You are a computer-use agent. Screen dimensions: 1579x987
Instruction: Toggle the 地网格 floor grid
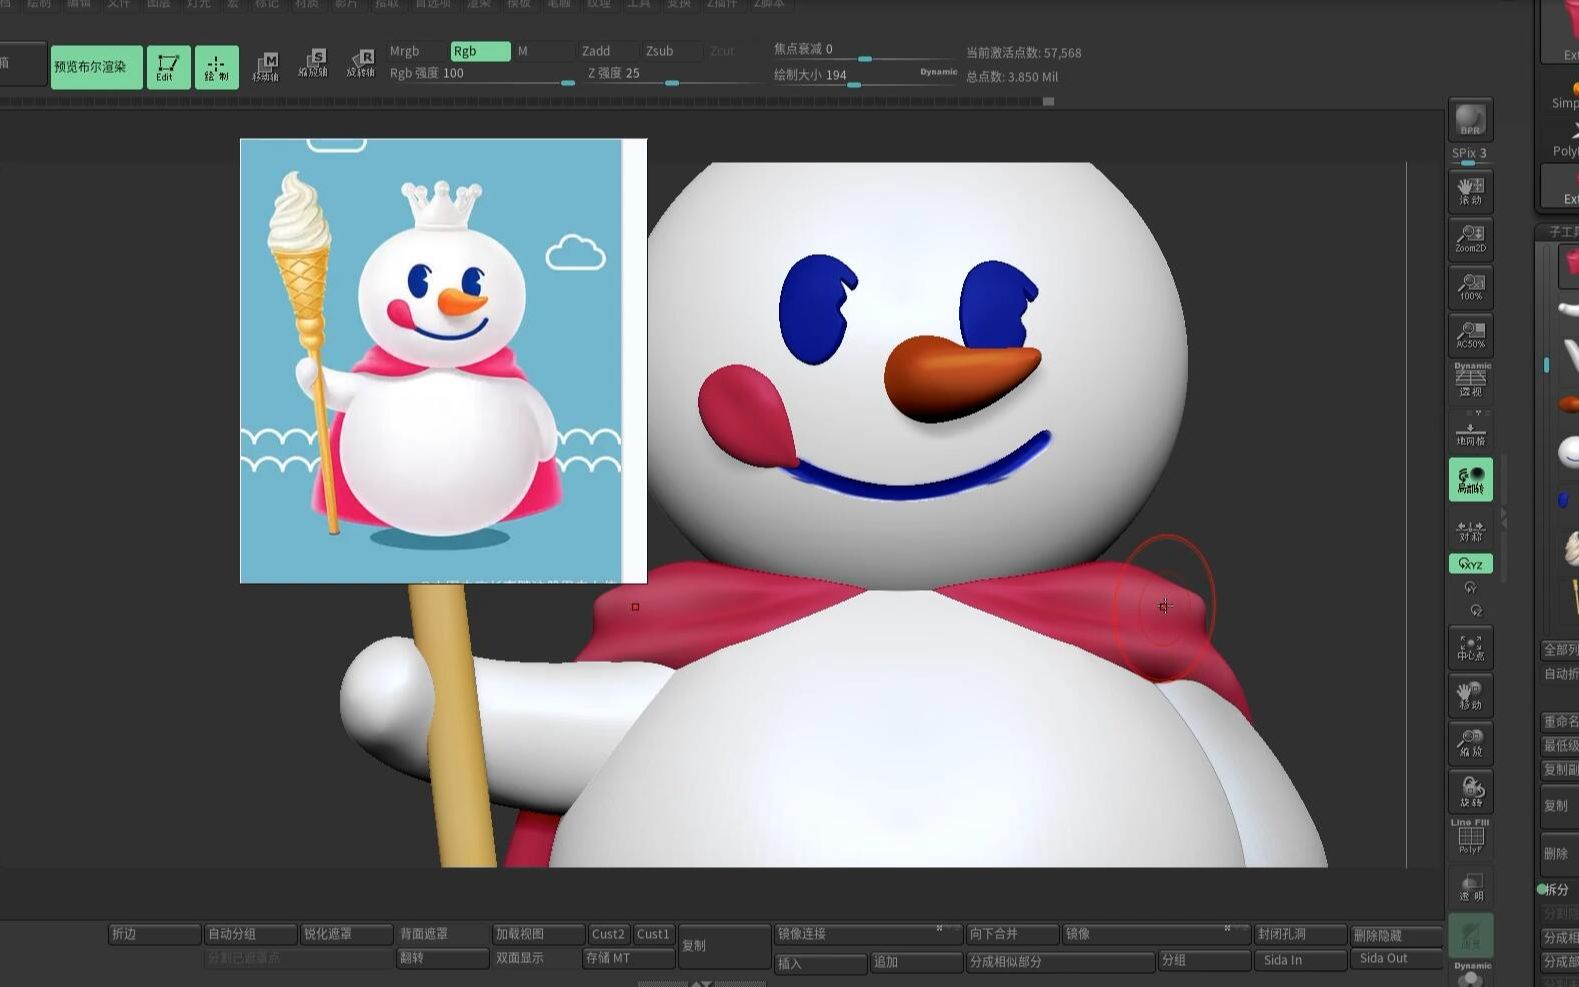1470,432
